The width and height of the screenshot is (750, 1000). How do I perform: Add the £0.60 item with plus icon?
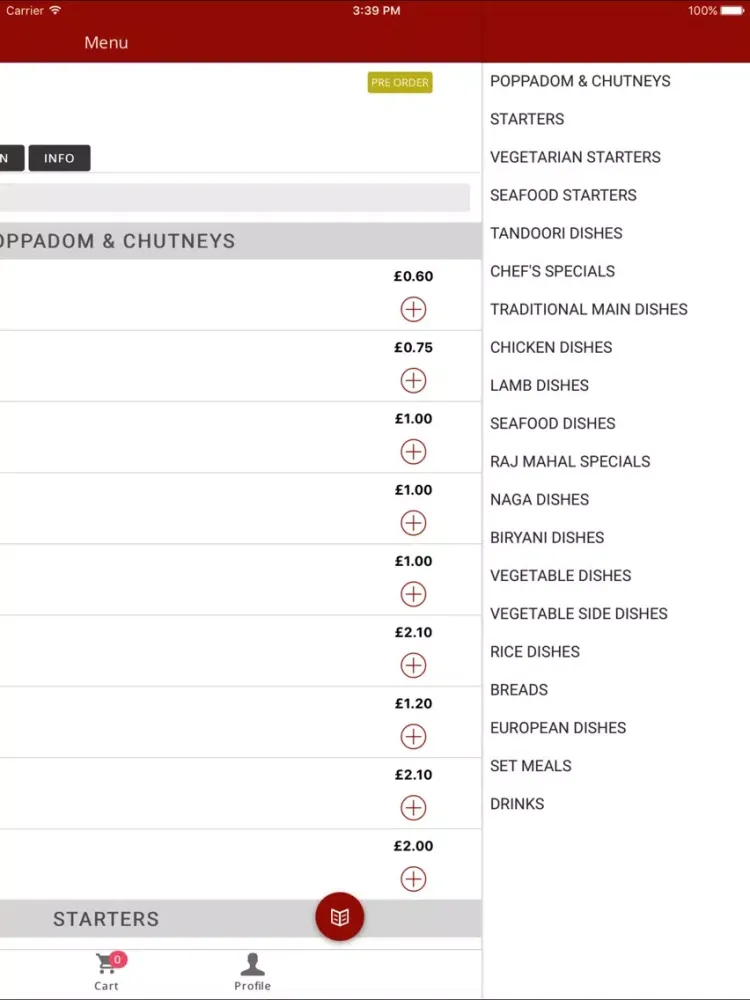pyautogui.click(x=413, y=309)
